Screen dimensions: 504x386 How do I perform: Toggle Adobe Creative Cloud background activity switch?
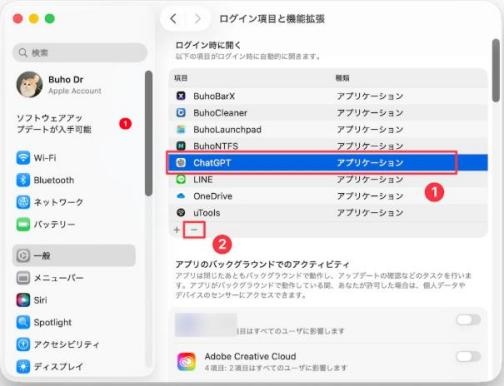468,357
